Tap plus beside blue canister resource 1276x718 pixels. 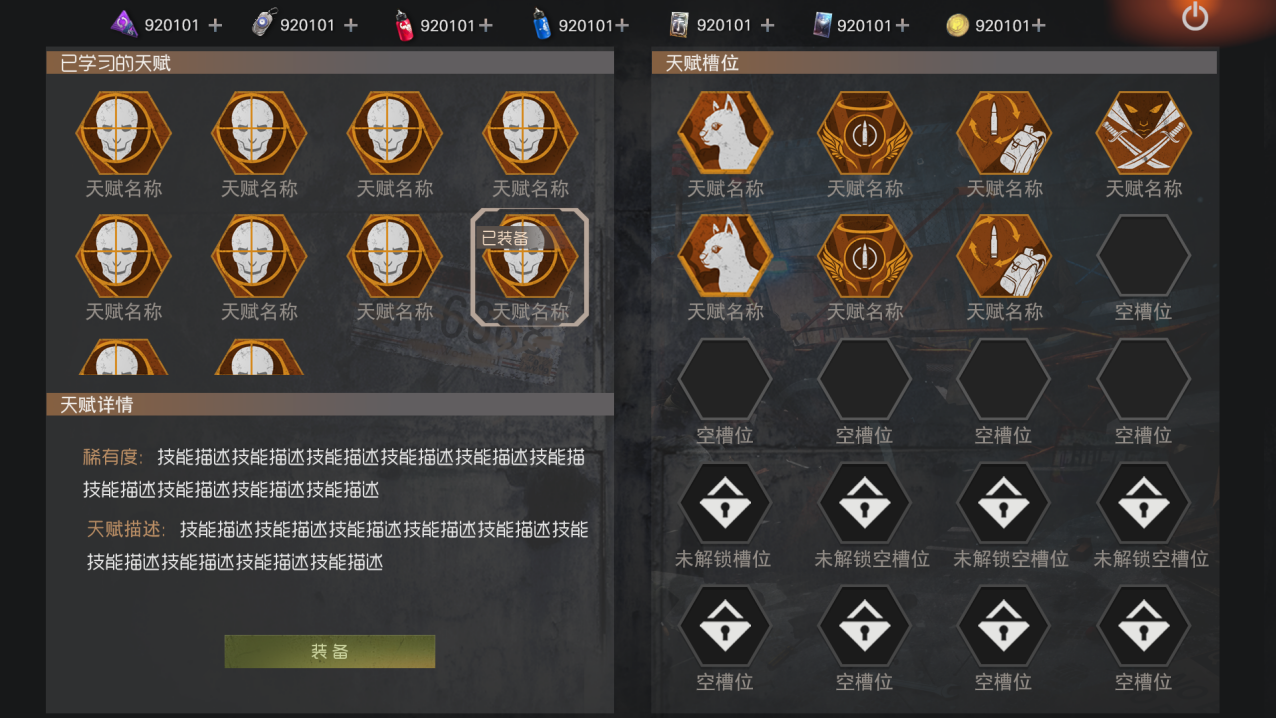click(x=621, y=25)
